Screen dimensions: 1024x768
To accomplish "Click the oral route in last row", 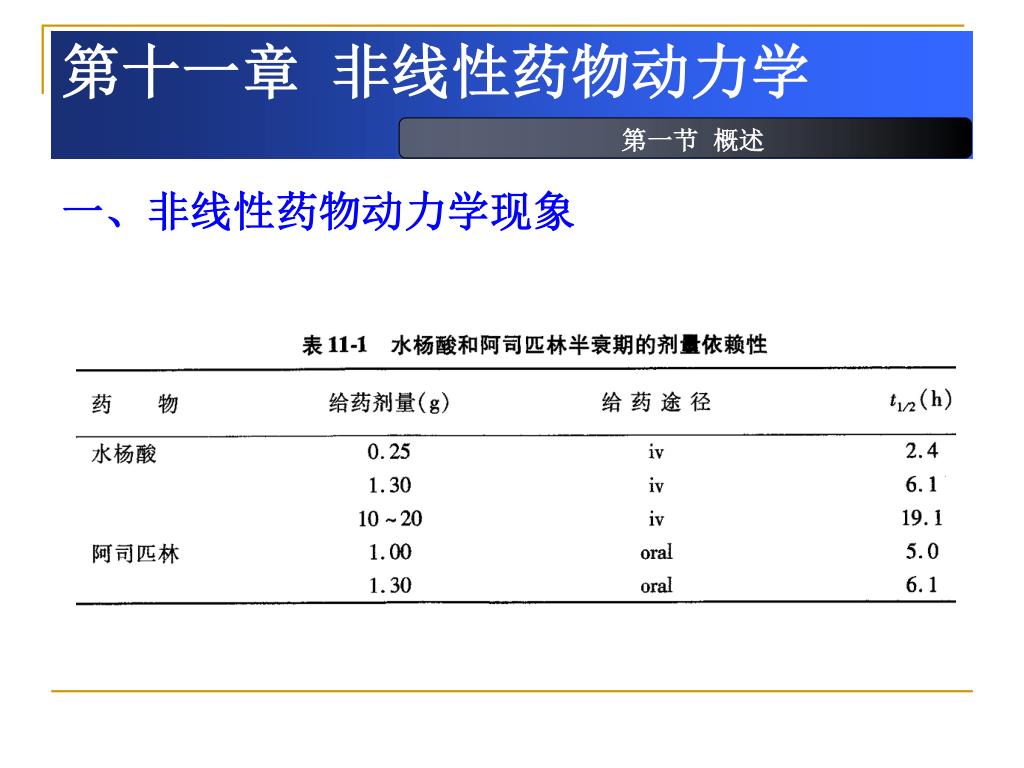I will tap(656, 586).
